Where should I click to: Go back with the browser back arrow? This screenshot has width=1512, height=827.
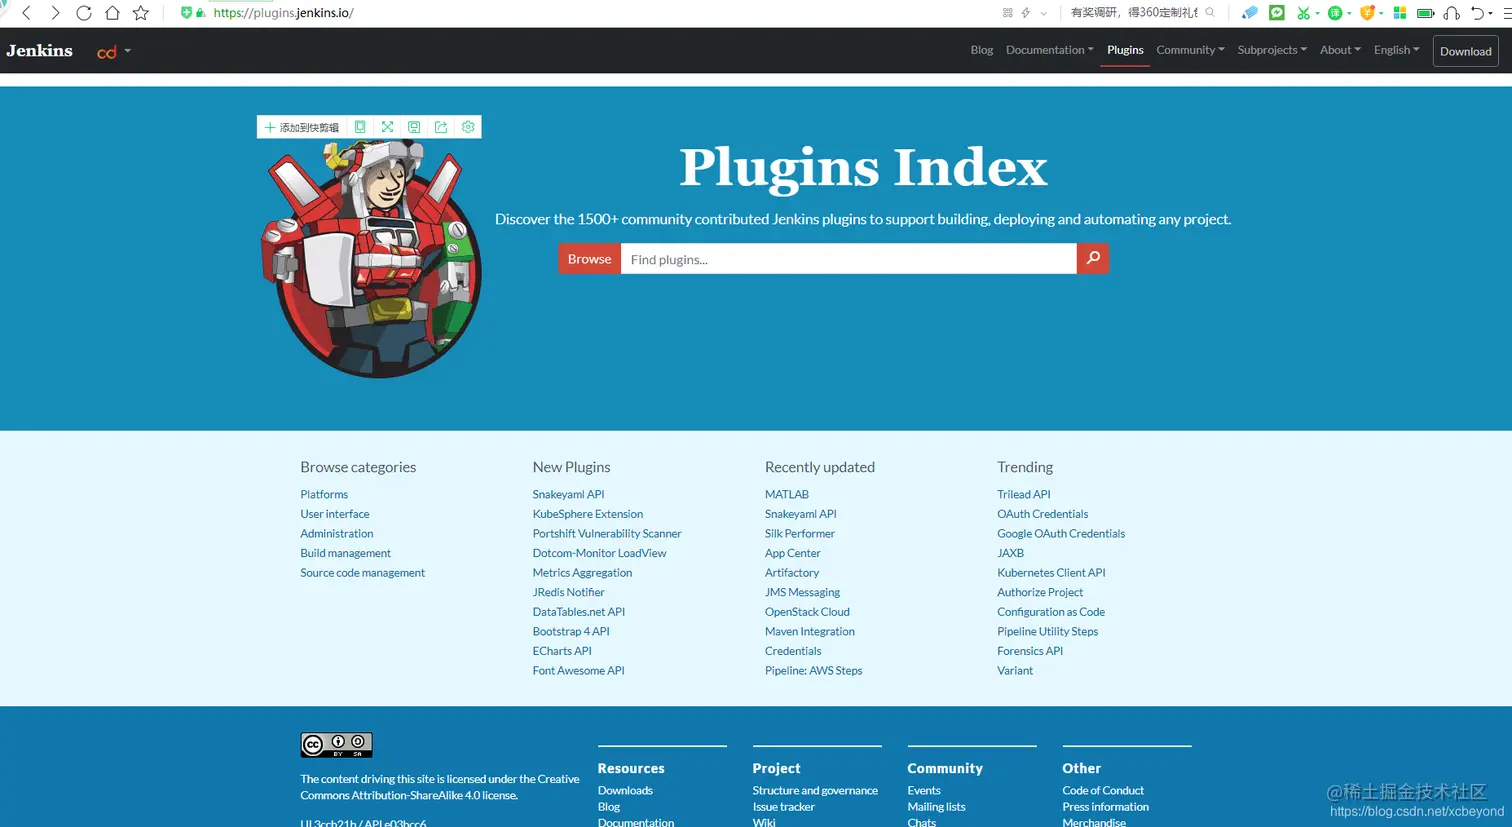(26, 13)
